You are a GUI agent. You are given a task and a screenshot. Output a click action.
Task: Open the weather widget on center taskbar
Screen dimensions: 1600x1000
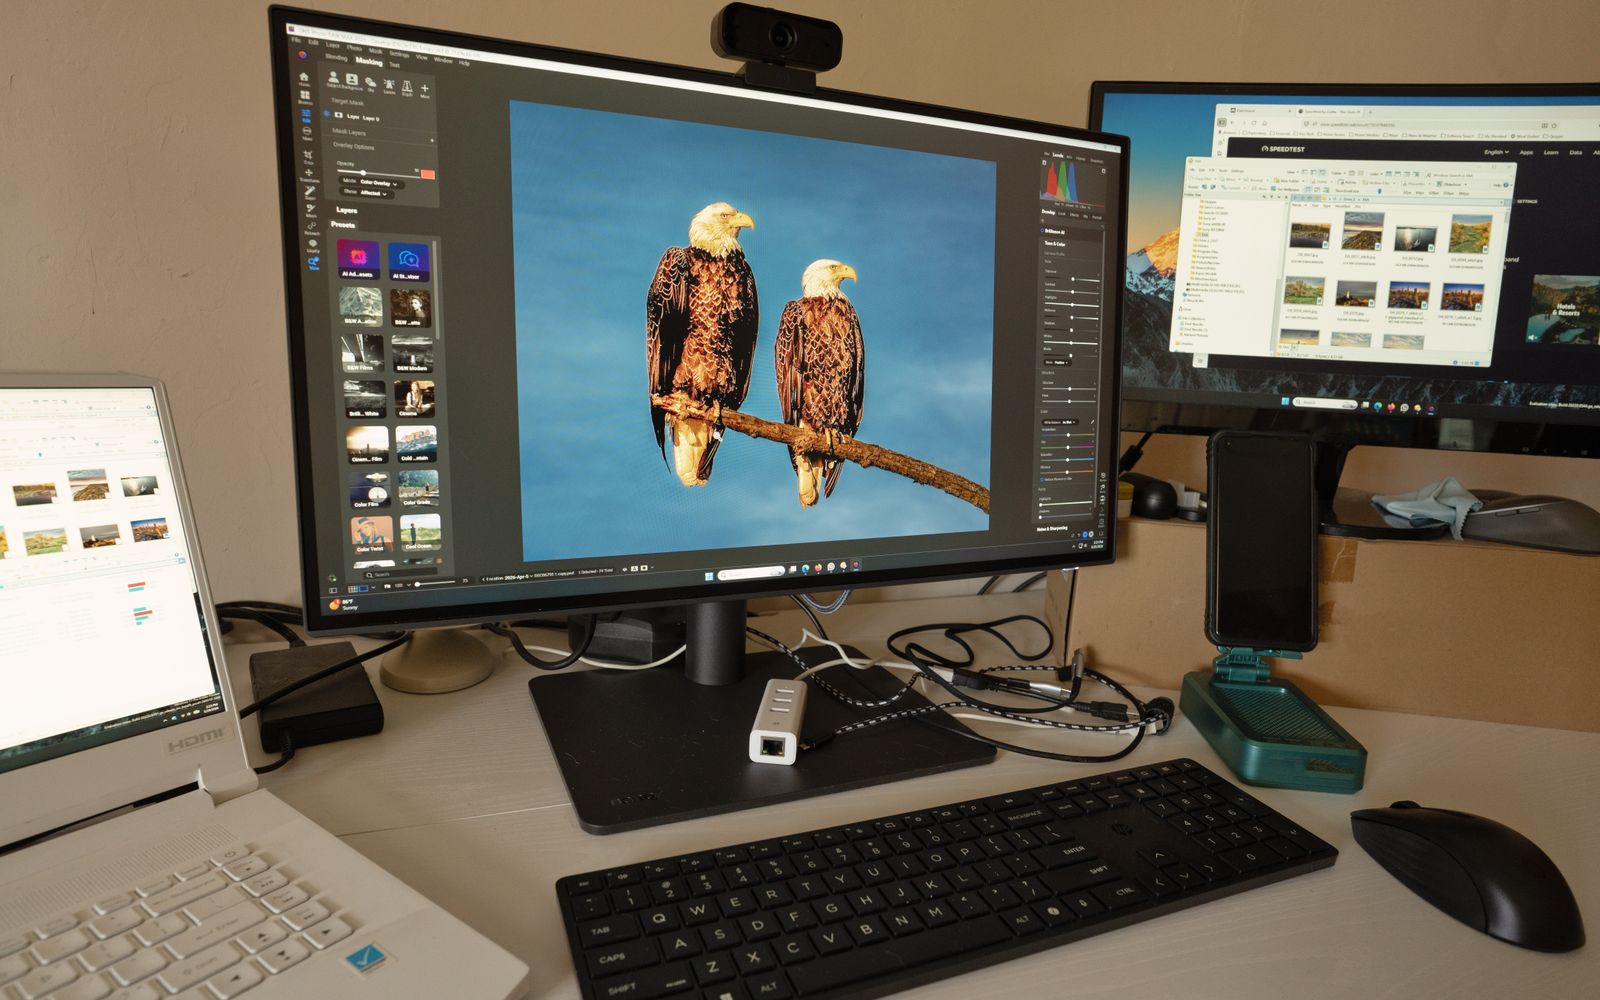342,605
